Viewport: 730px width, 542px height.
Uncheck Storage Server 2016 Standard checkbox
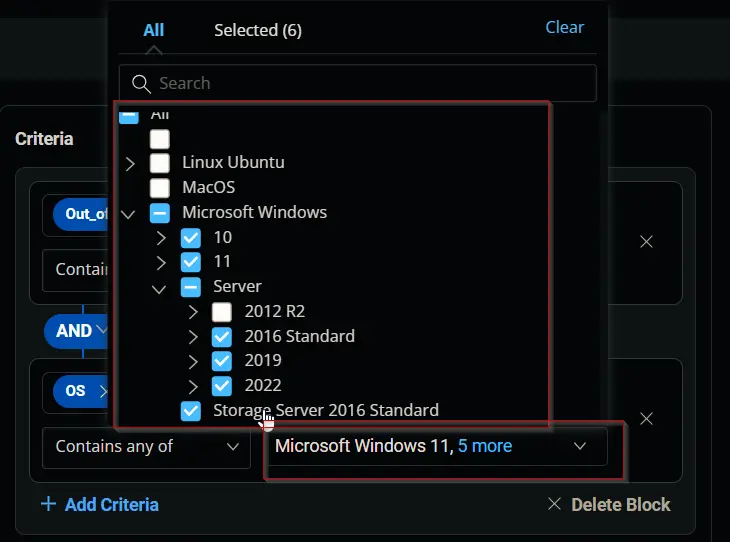[x=191, y=411]
